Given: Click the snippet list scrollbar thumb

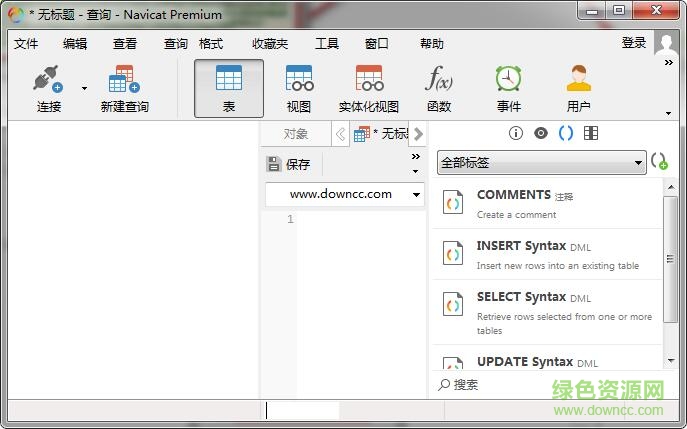Looking at the screenshot, I should click(670, 259).
